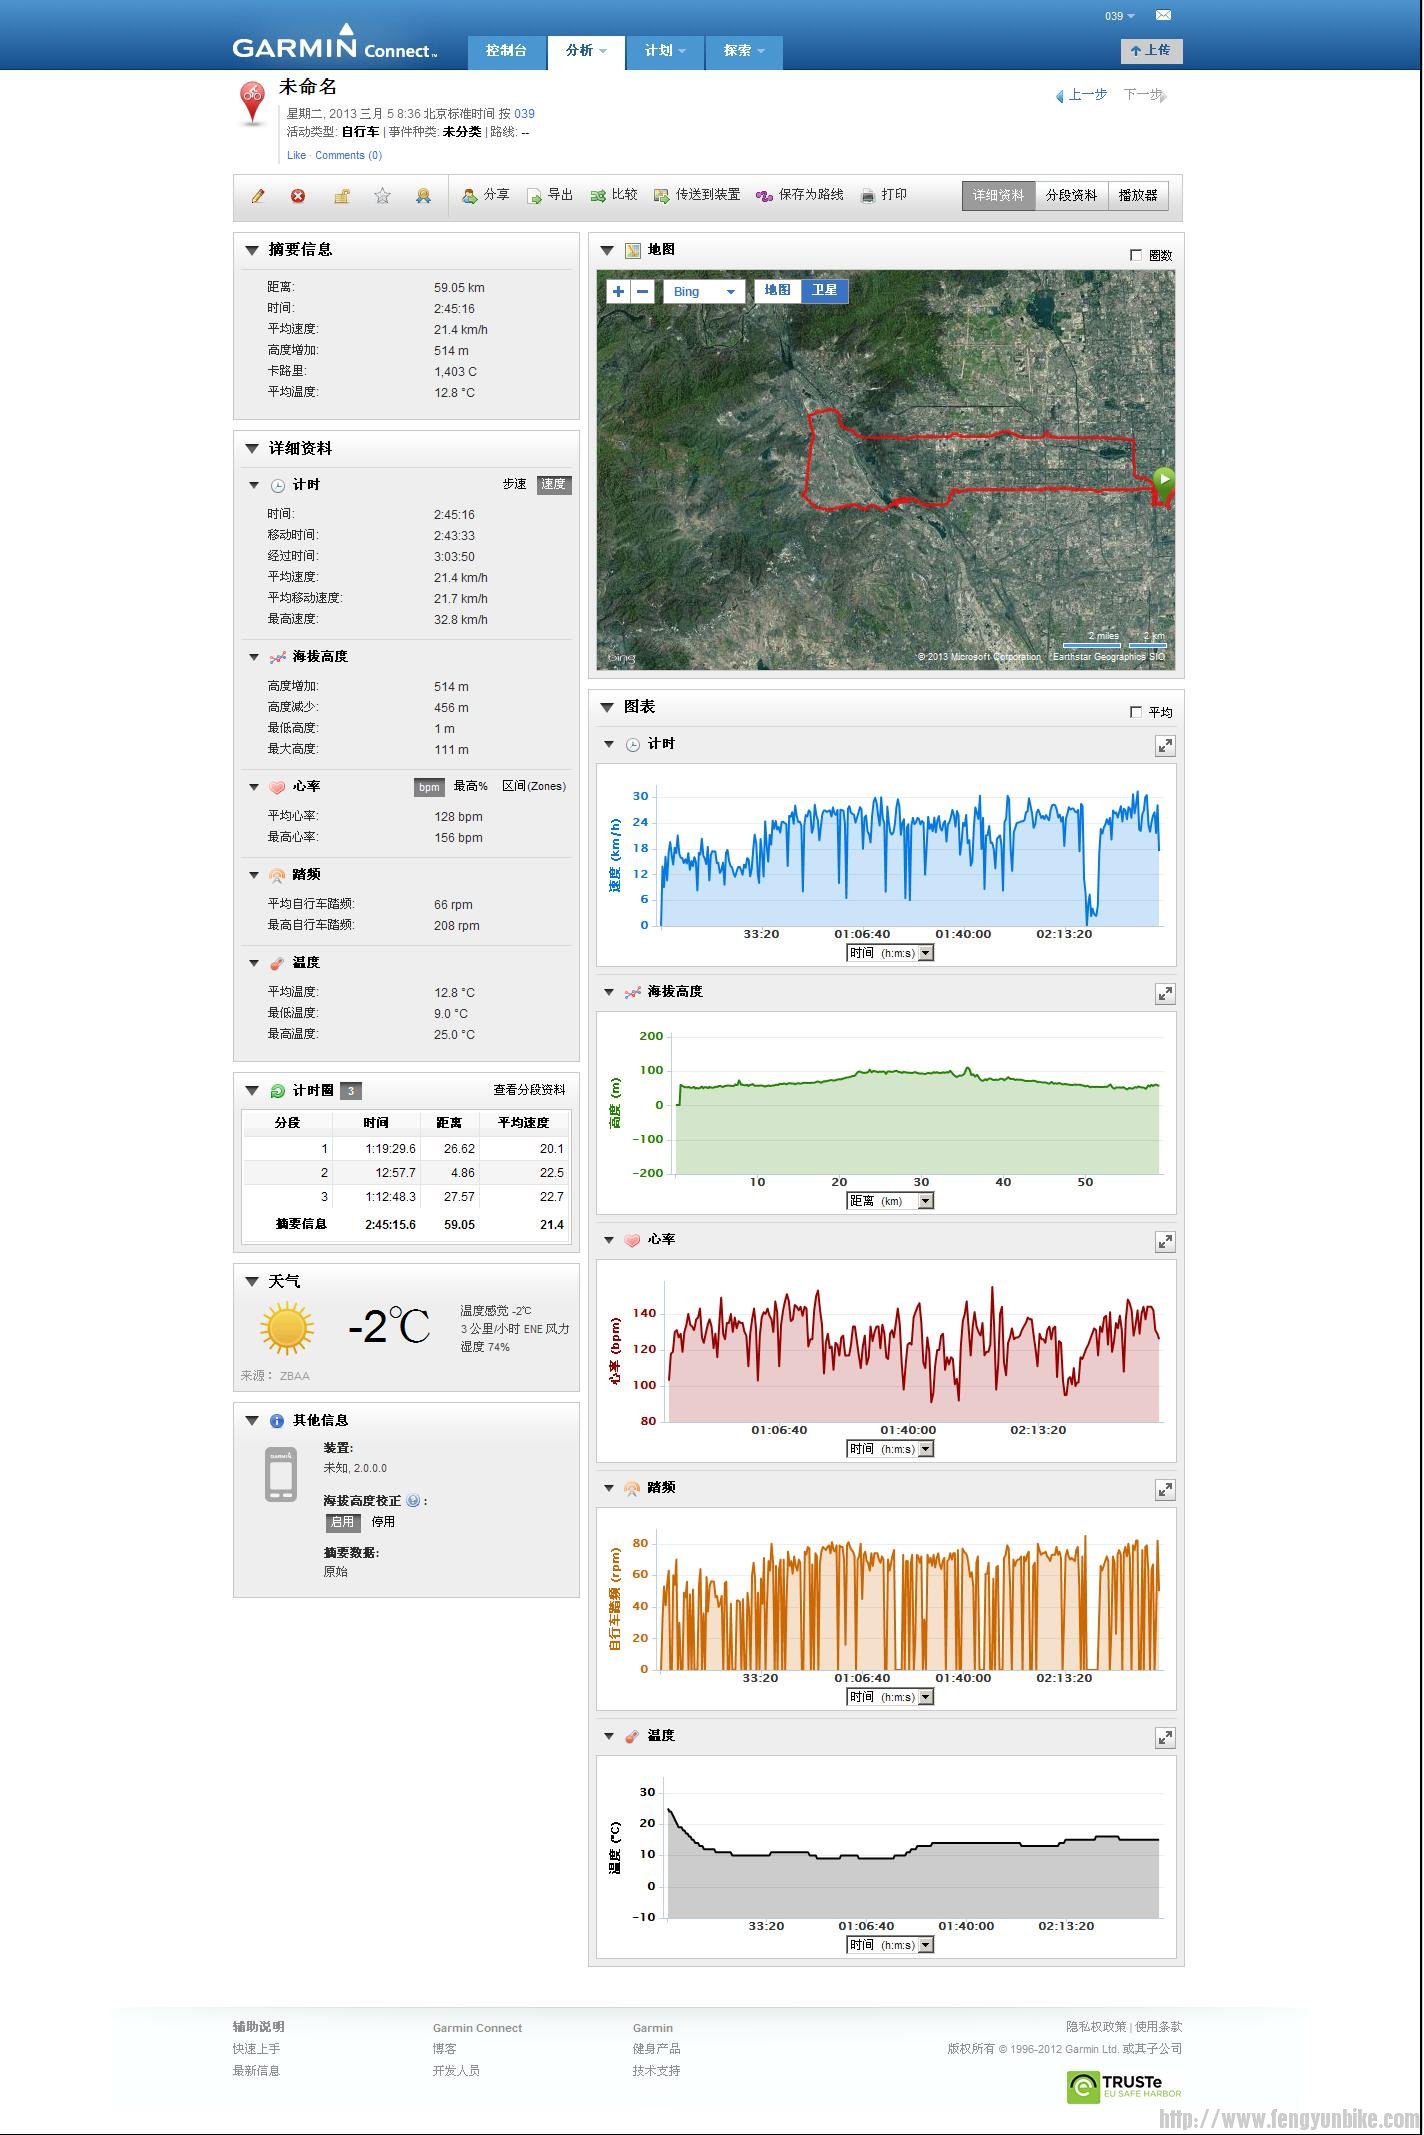Image resolution: width=1424 pixels, height=2135 pixels.
Task: Click 分享 share toolbar item
Action: point(486,195)
